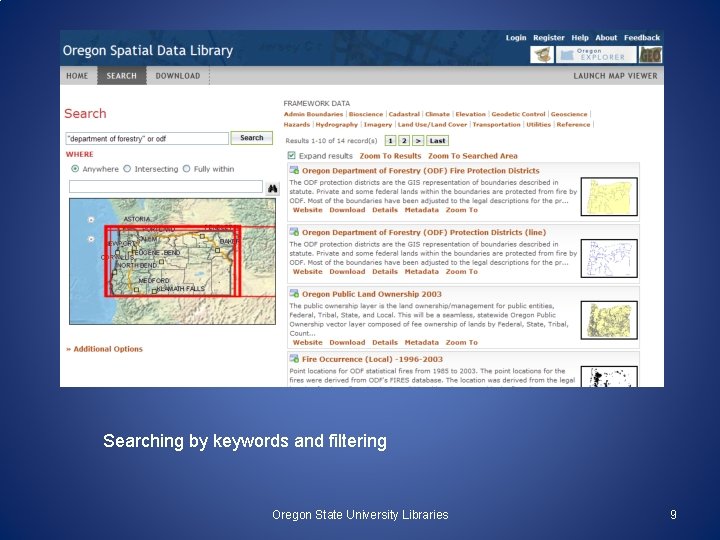Image resolution: width=720 pixels, height=540 pixels.
Task: Filter by Geoscience category
Action: [x=569, y=114]
